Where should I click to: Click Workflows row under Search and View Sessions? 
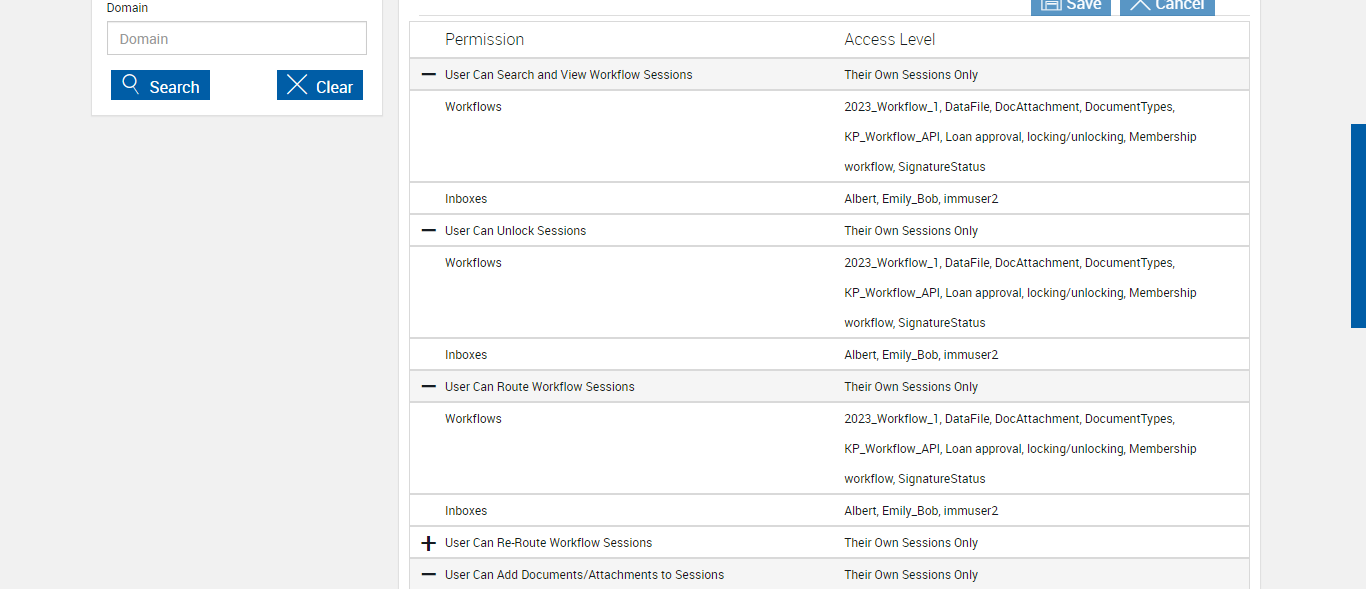coord(473,107)
